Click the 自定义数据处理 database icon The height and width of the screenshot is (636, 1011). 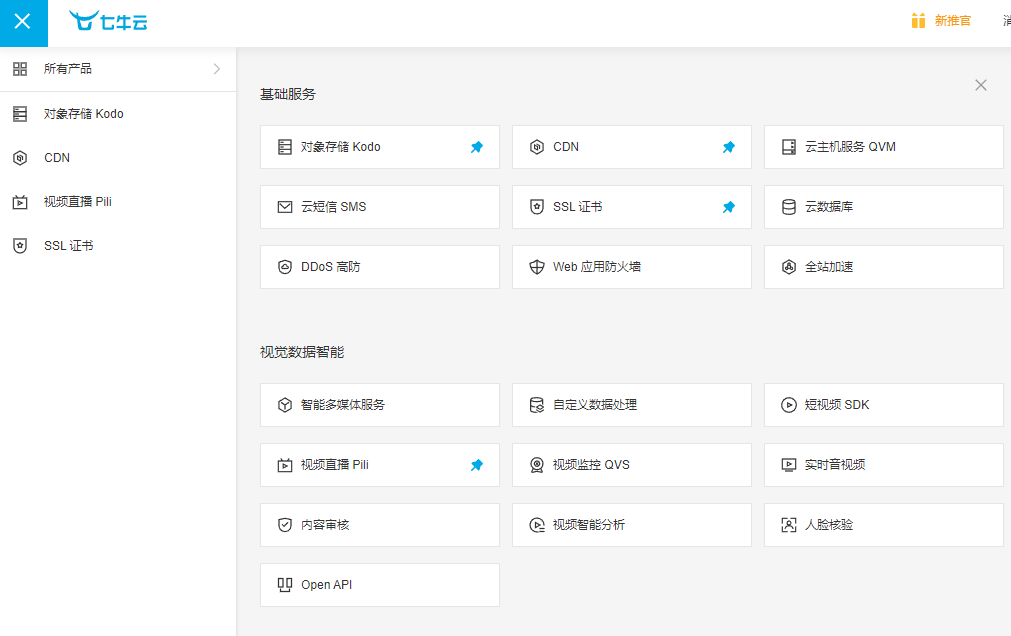(536, 405)
